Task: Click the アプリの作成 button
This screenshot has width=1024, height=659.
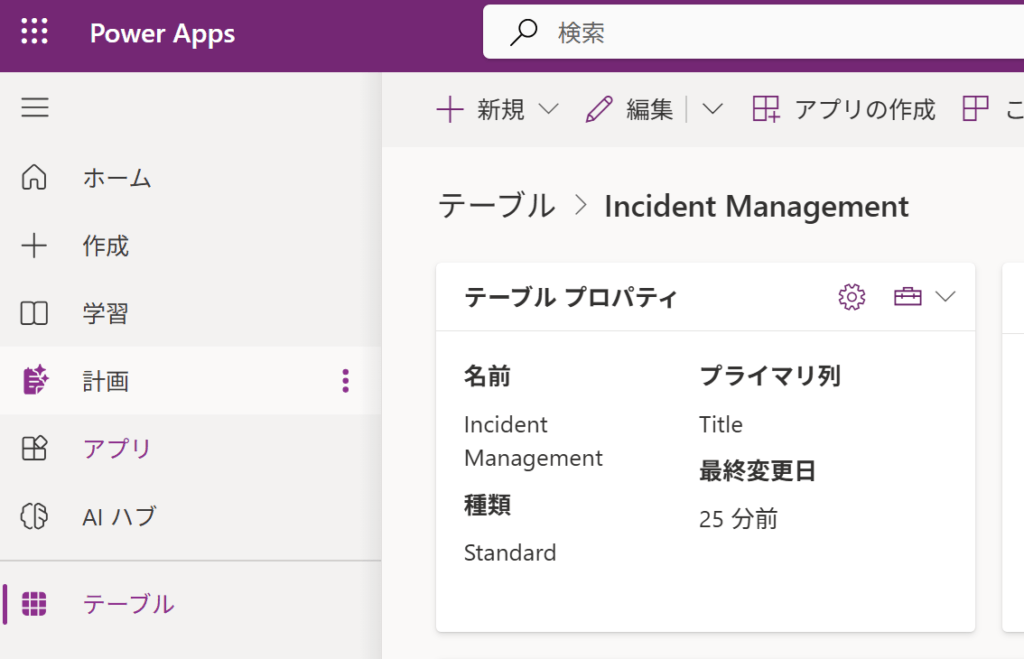Action: pyautogui.click(x=844, y=110)
